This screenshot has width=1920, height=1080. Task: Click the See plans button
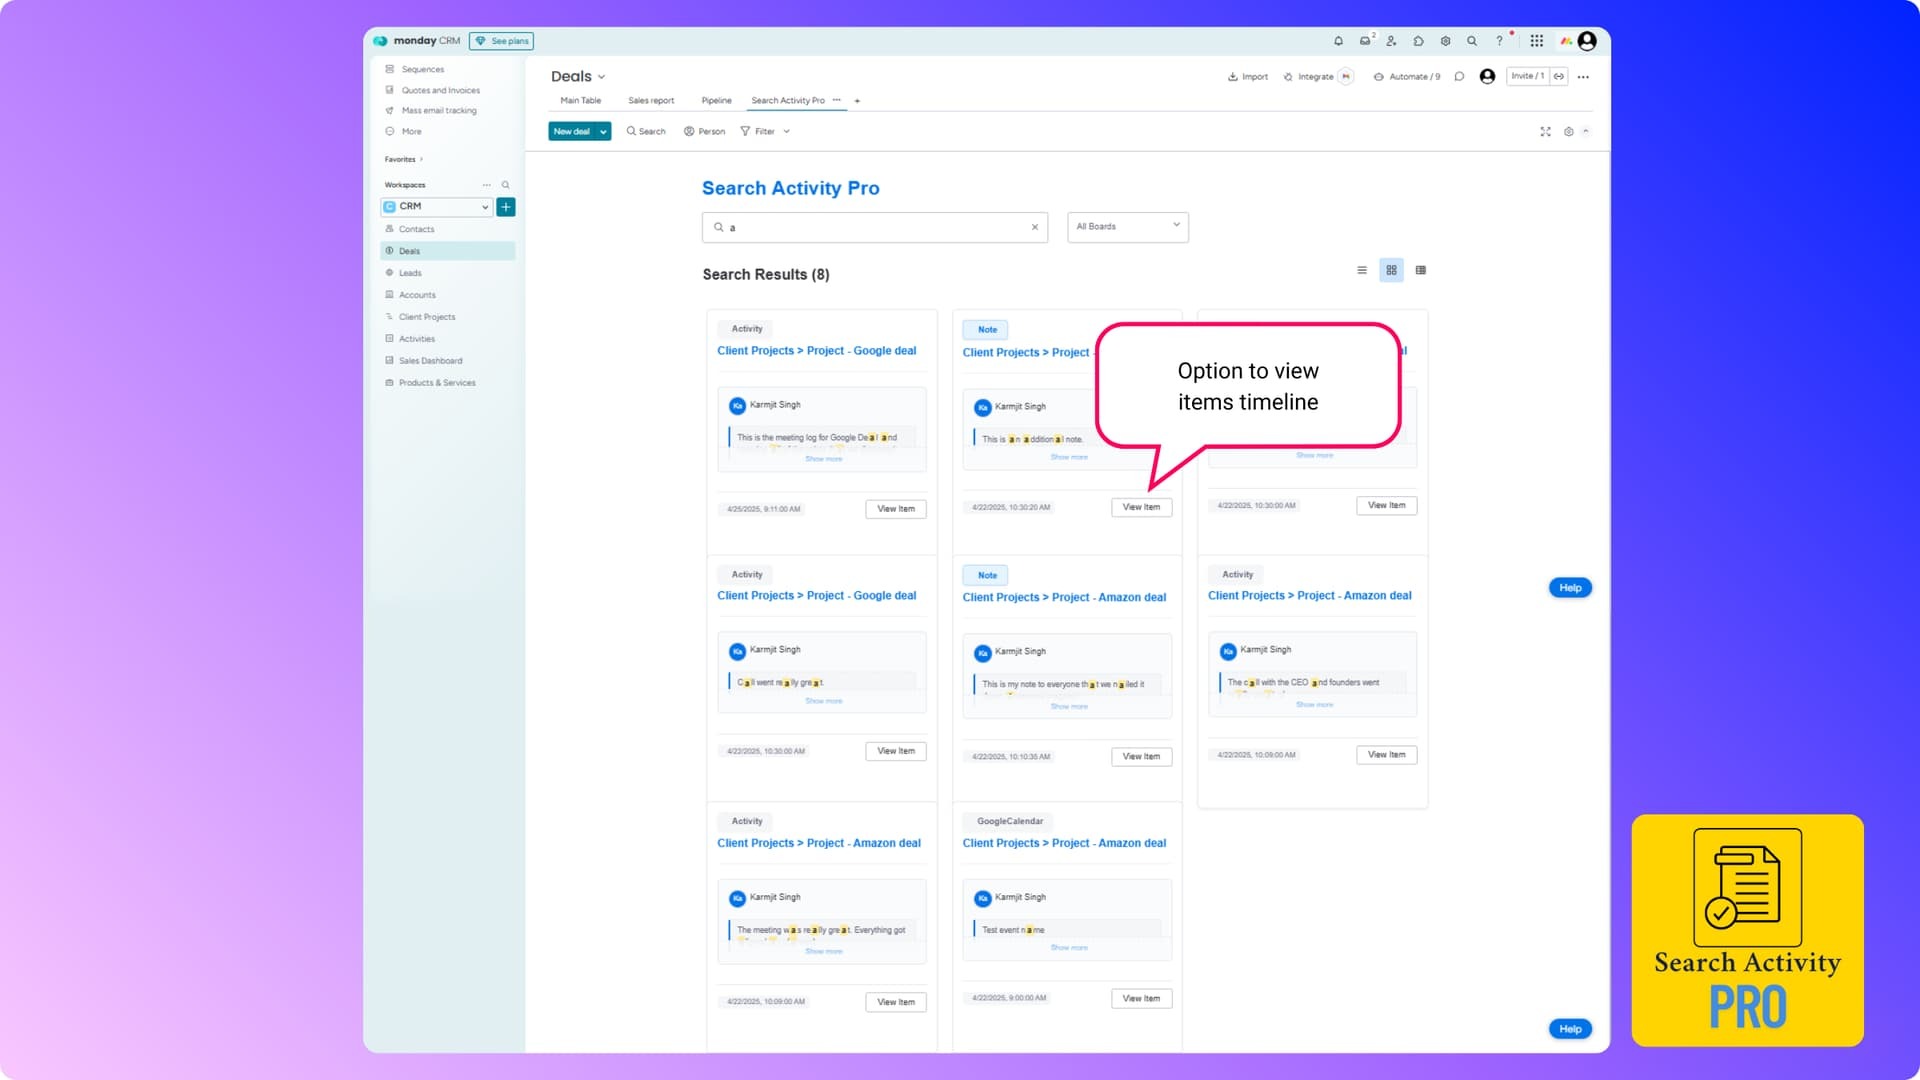click(x=502, y=41)
